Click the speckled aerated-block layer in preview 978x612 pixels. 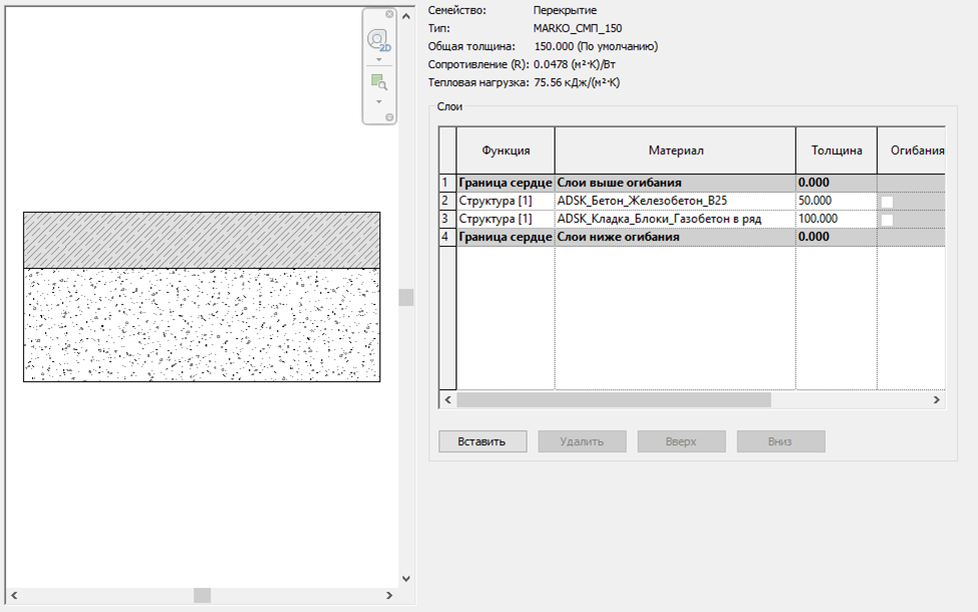[x=201, y=325]
